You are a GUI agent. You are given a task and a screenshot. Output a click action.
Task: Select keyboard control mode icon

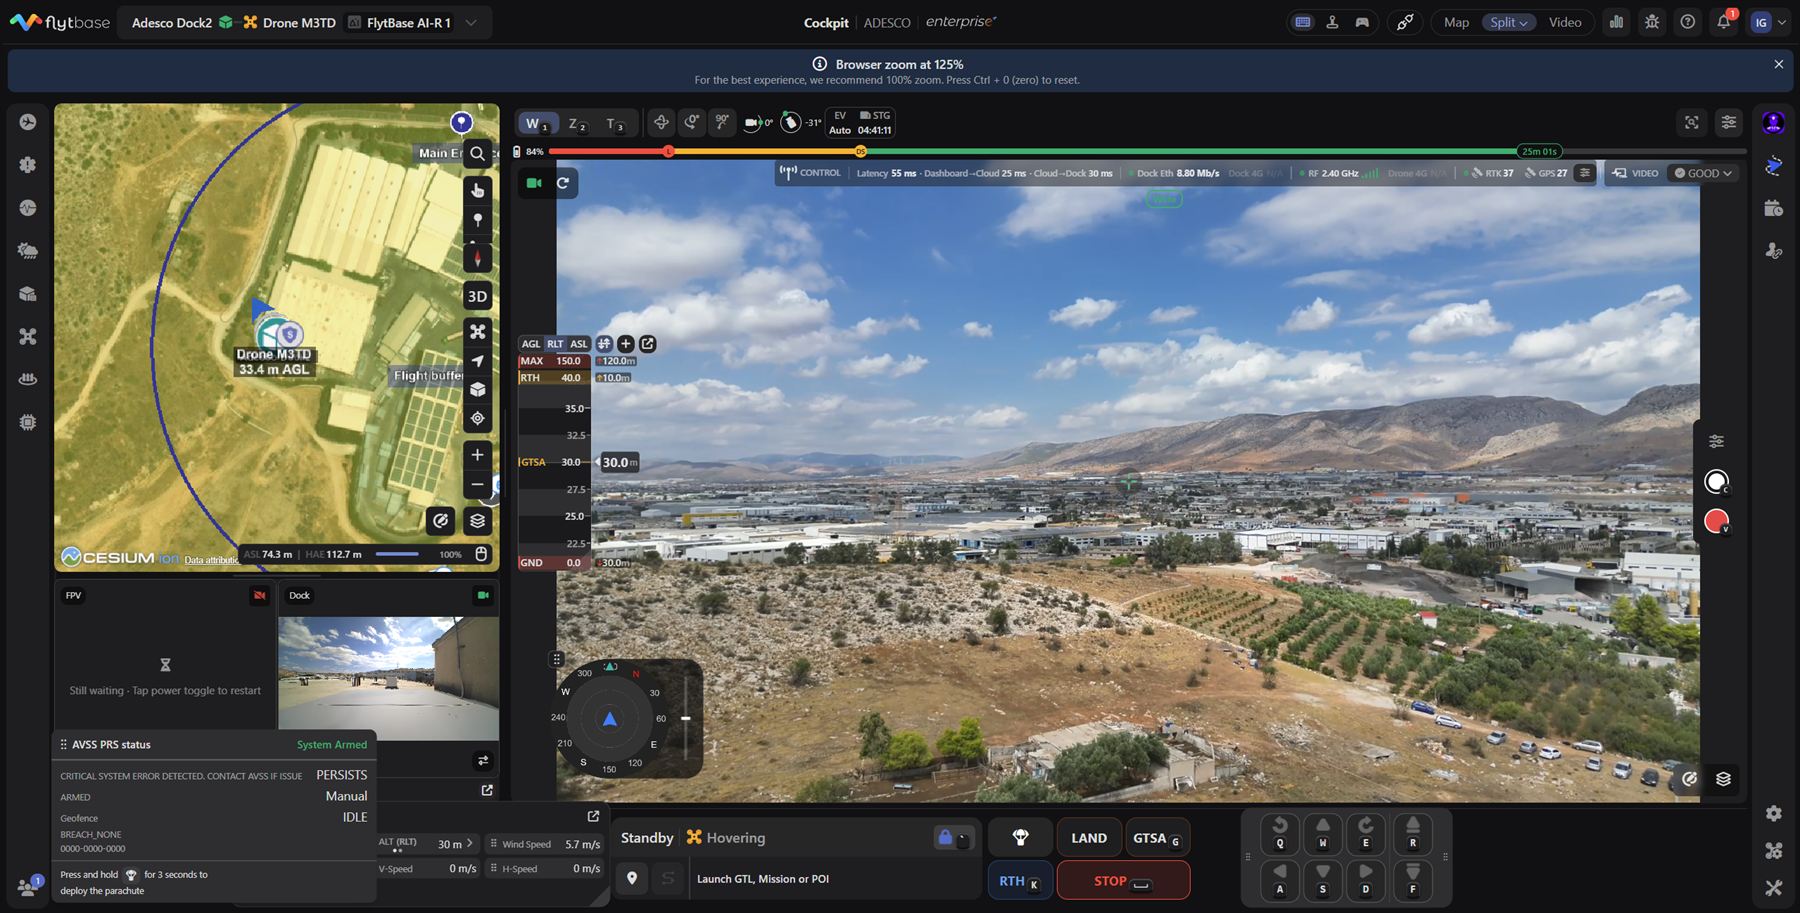tap(1303, 22)
